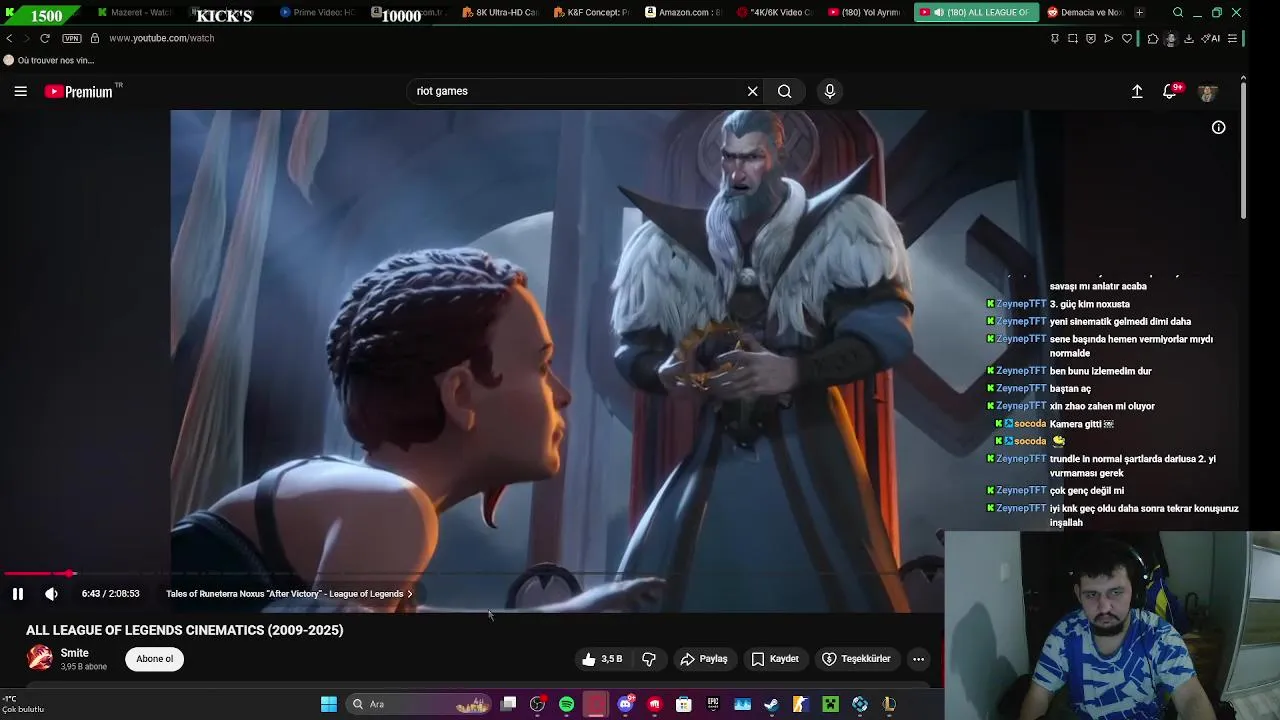Save video with Kaydet button
Screen dimensions: 1280x720
(x=775, y=659)
